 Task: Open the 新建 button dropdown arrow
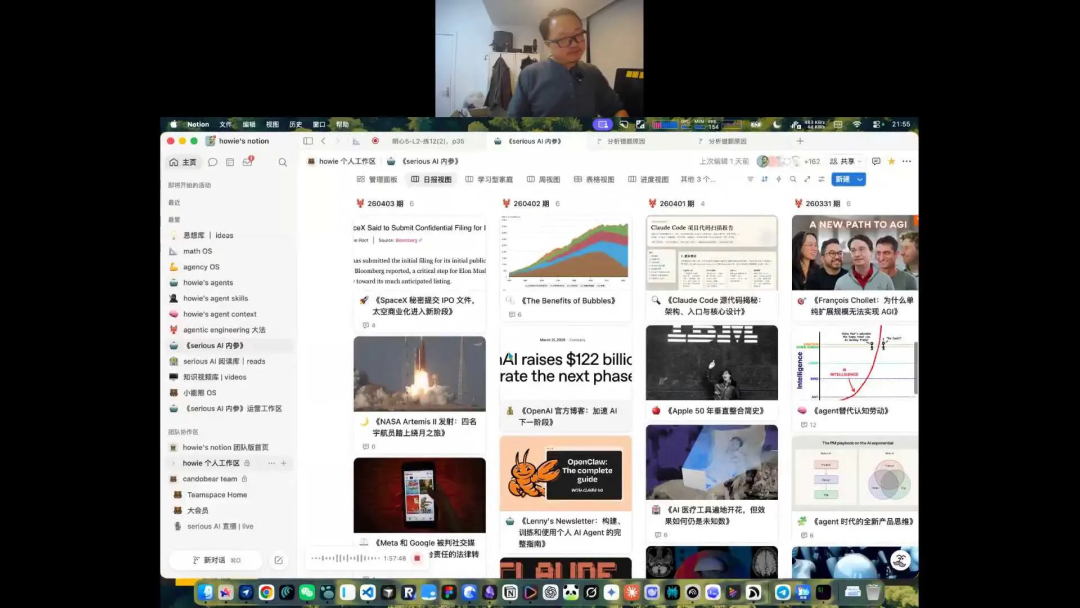(x=860, y=179)
